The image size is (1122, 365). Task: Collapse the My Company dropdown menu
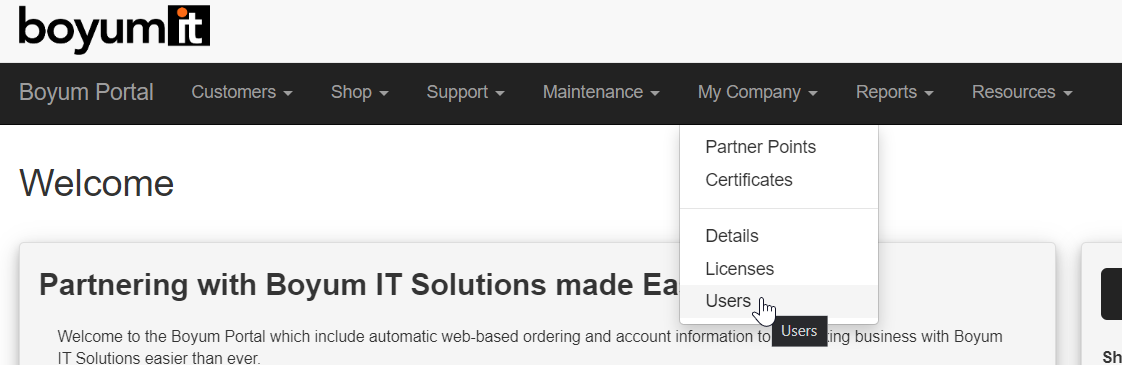point(757,92)
